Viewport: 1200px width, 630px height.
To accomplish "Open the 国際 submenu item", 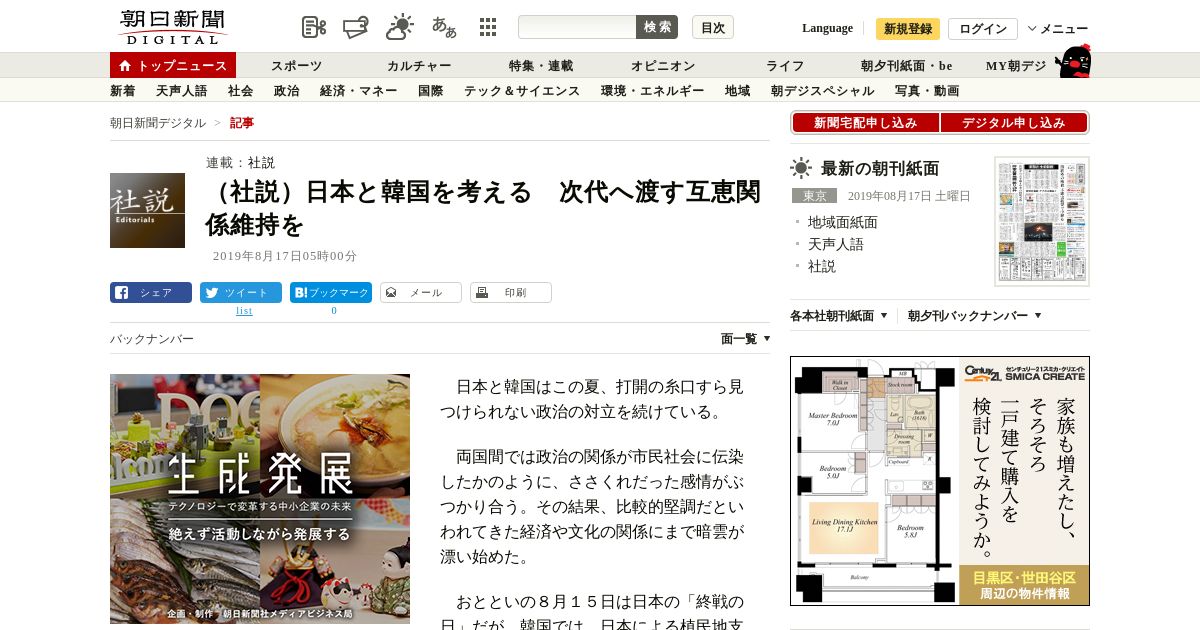I will 430,91.
